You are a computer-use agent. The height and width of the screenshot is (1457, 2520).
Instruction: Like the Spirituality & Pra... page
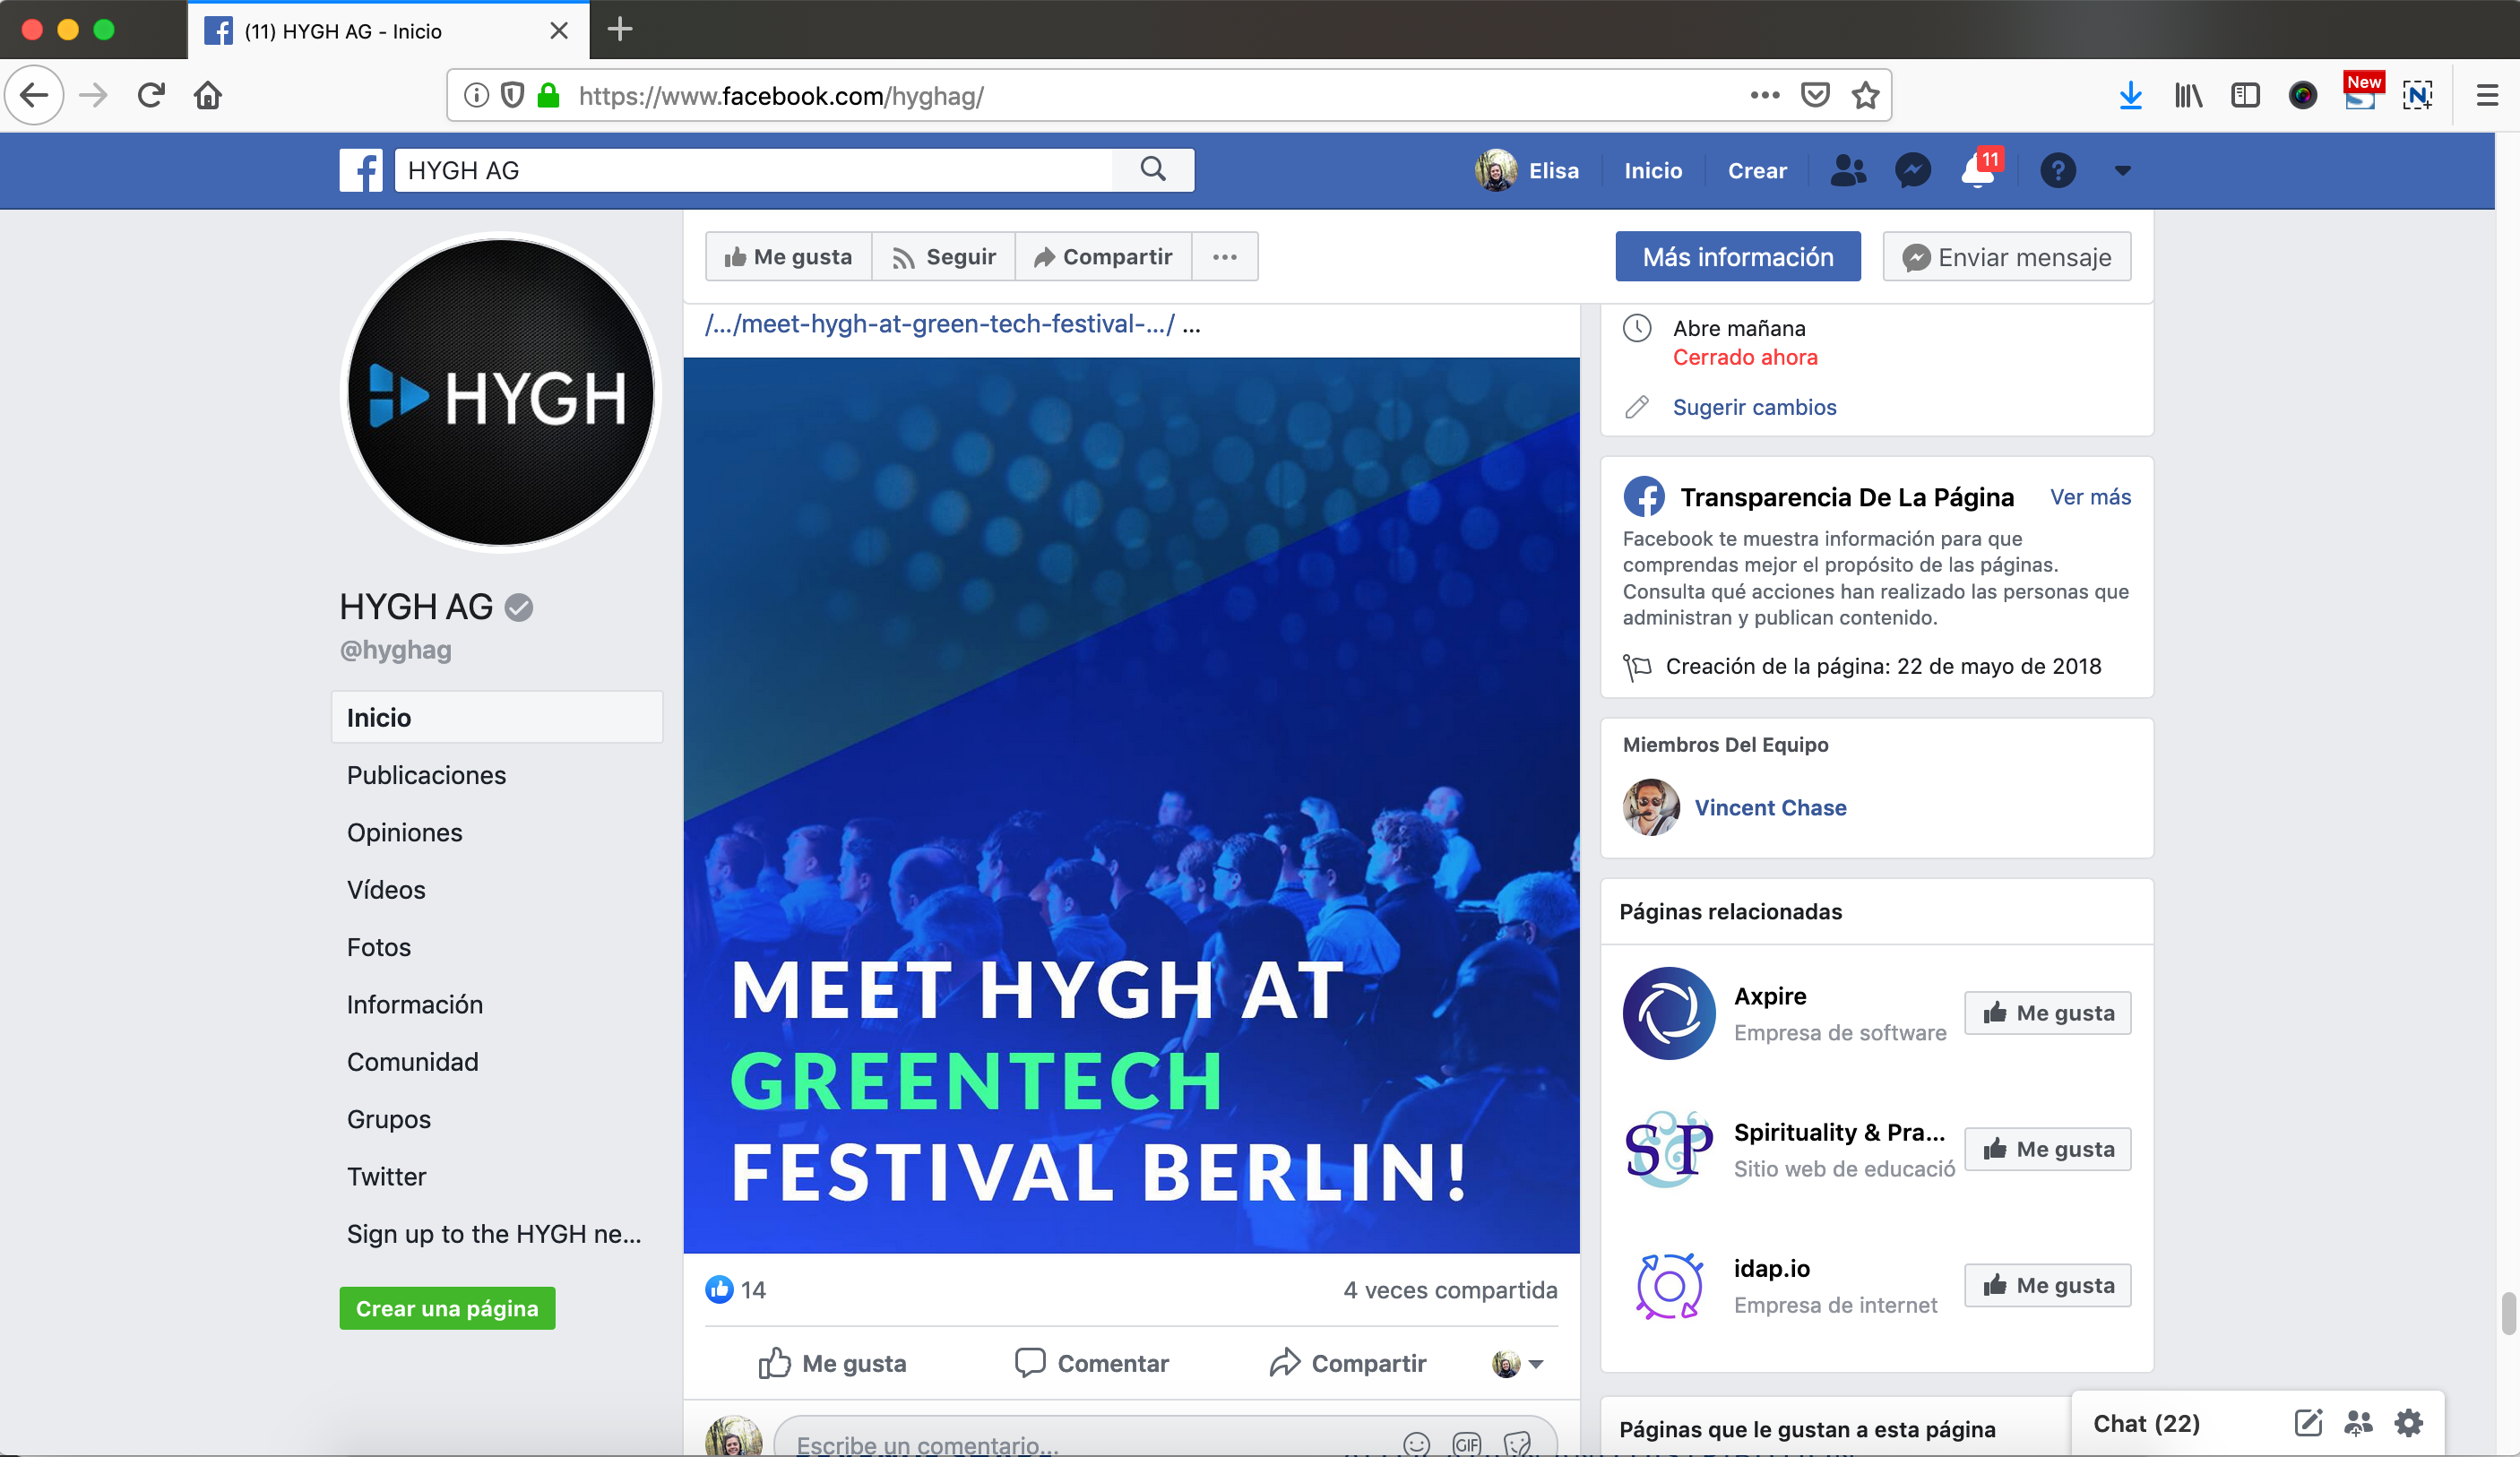(x=2048, y=1149)
